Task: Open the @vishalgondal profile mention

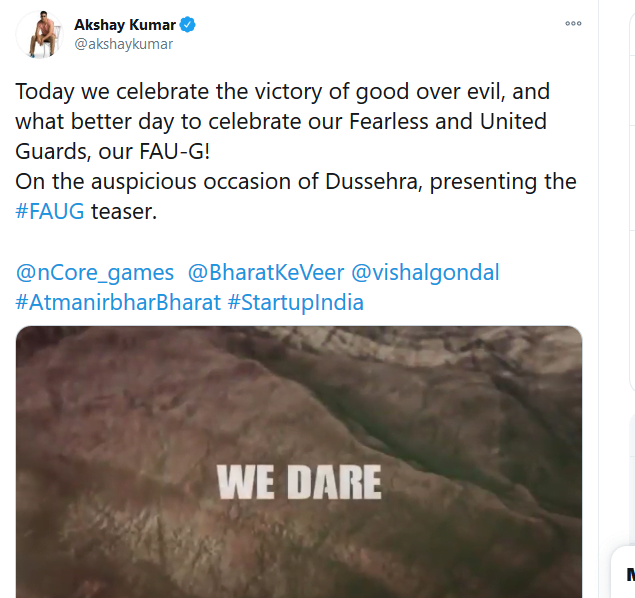Action: [425, 272]
